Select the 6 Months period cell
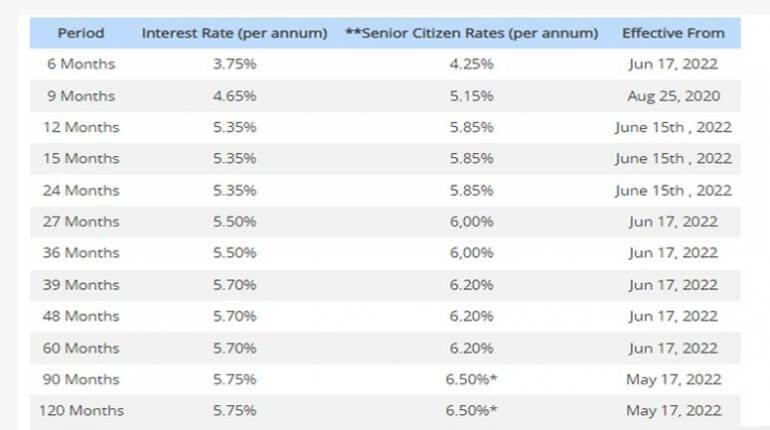The image size is (770, 430). click(x=81, y=64)
